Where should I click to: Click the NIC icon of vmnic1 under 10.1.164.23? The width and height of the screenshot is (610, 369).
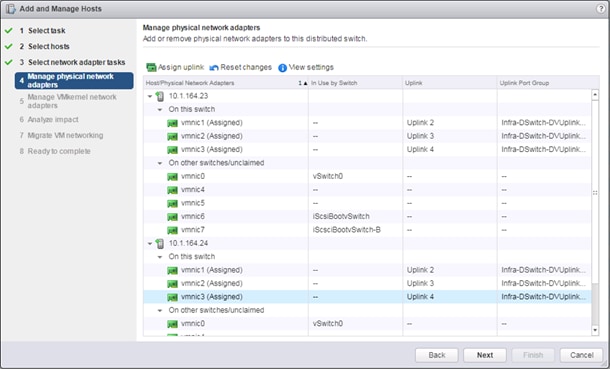coord(172,124)
